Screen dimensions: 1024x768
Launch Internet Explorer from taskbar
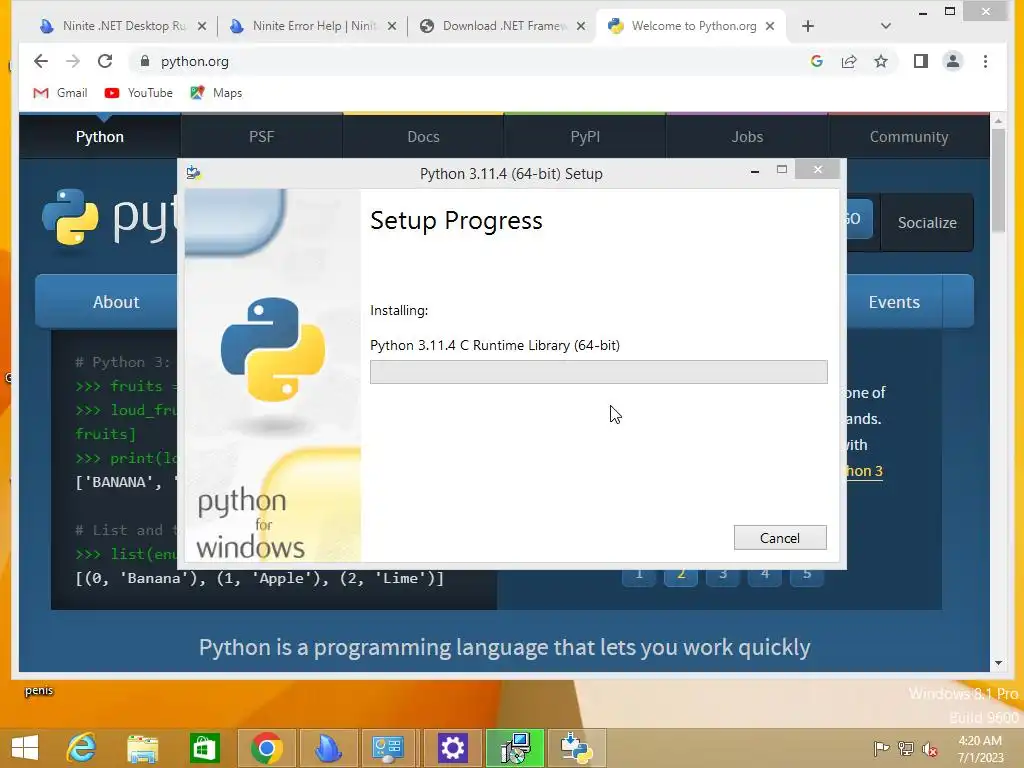click(x=82, y=748)
